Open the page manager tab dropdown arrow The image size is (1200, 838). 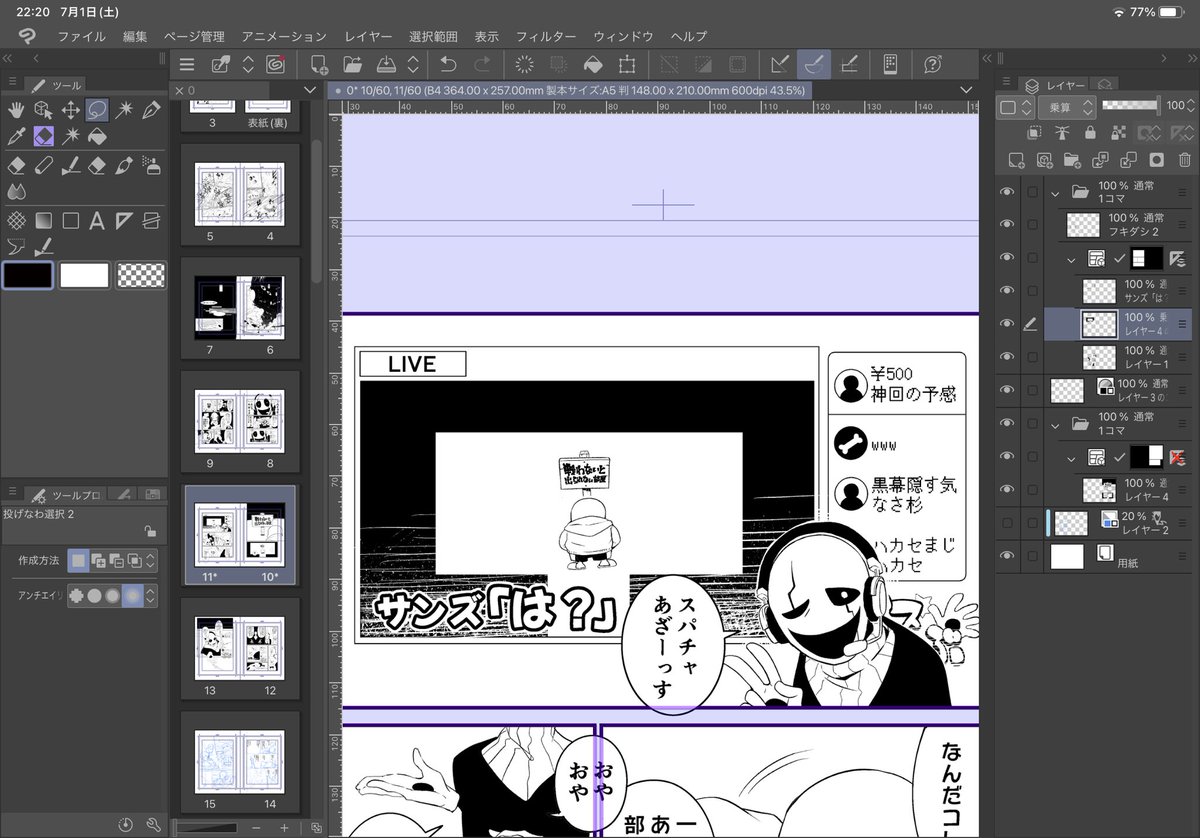click(x=309, y=90)
